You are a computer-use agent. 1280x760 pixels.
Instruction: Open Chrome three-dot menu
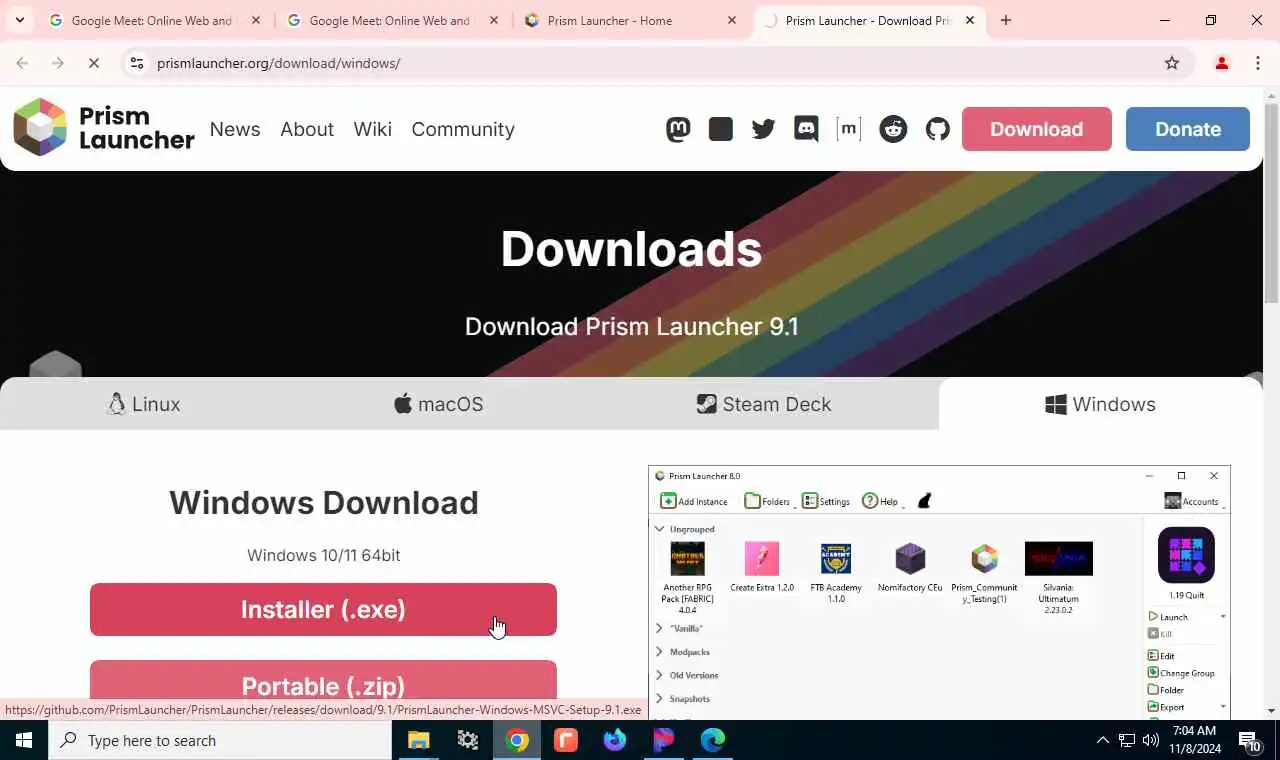[x=1257, y=63]
